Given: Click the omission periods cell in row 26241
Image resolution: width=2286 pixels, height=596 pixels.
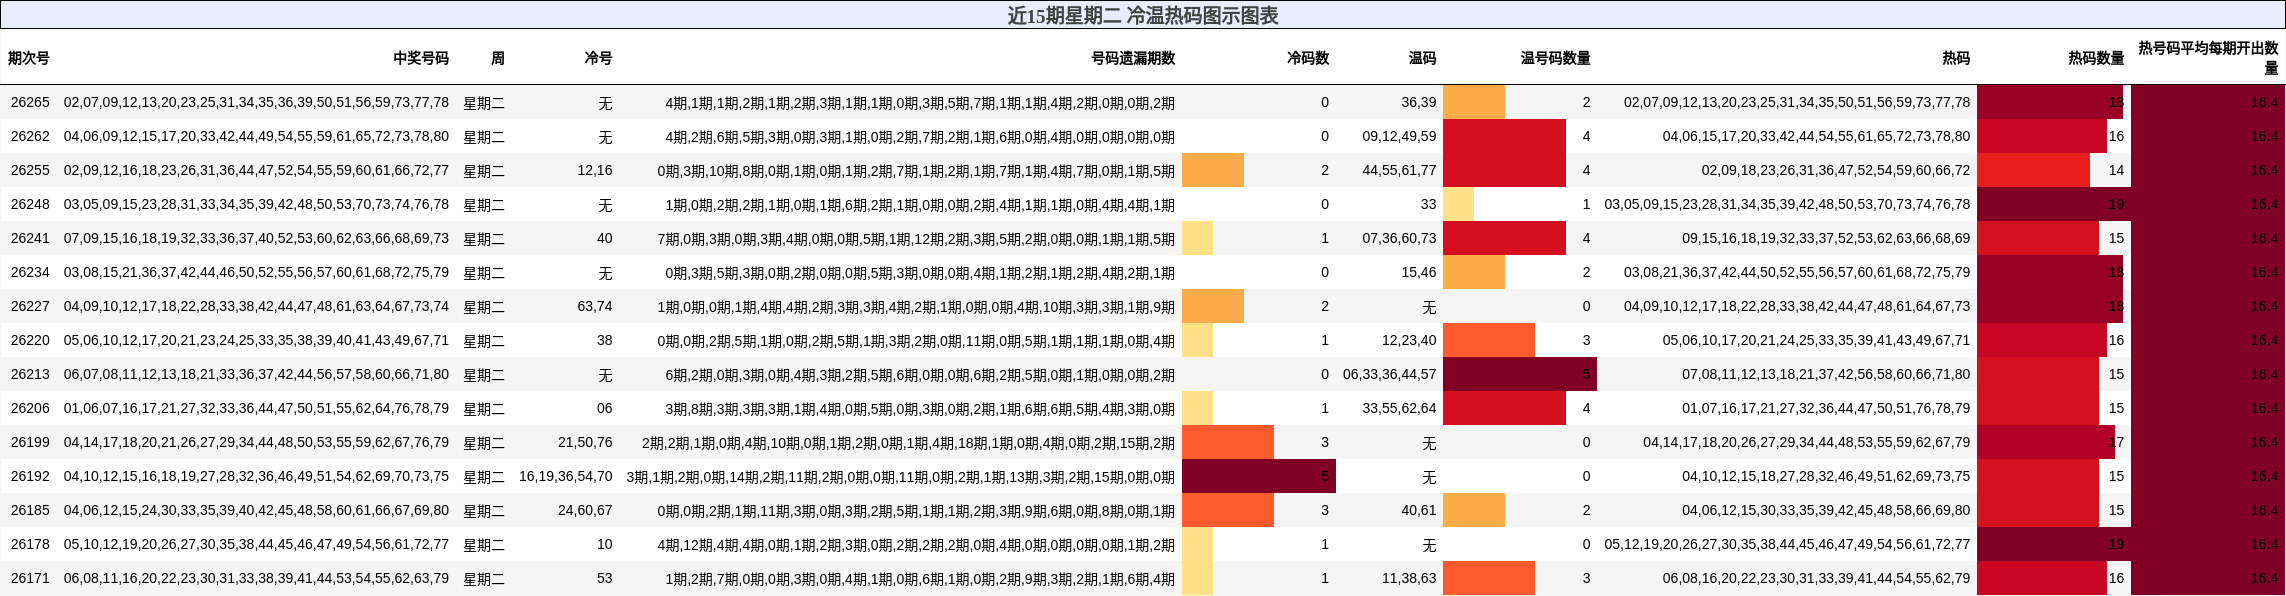Looking at the screenshot, I should pyautogui.click(x=916, y=238).
